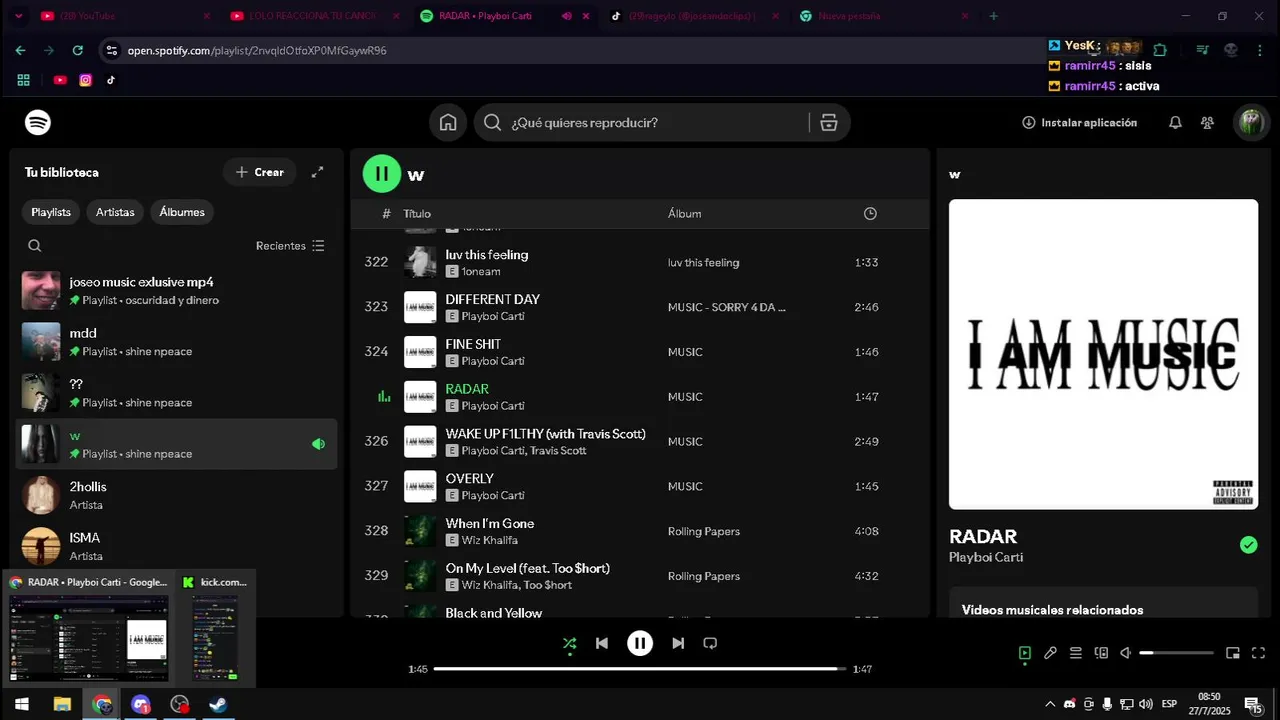Screen dimensions: 1280x720
Task: Enter full screen mode
Action: pyautogui.click(x=1258, y=653)
